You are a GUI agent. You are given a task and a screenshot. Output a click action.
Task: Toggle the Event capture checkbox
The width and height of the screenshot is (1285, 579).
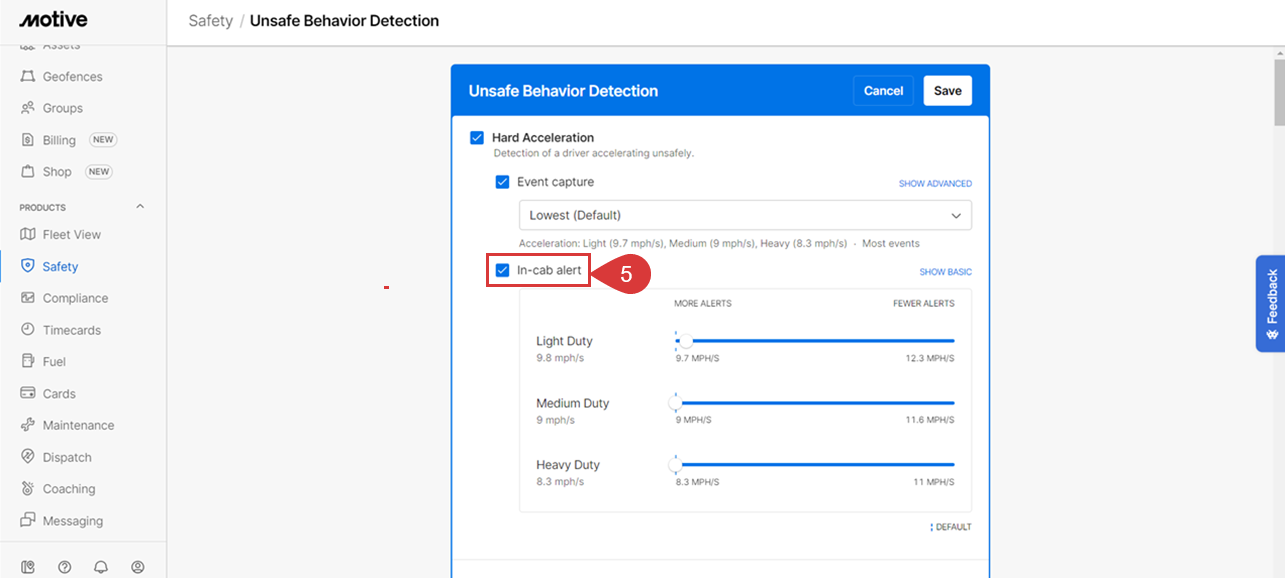pyautogui.click(x=503, y=183)
